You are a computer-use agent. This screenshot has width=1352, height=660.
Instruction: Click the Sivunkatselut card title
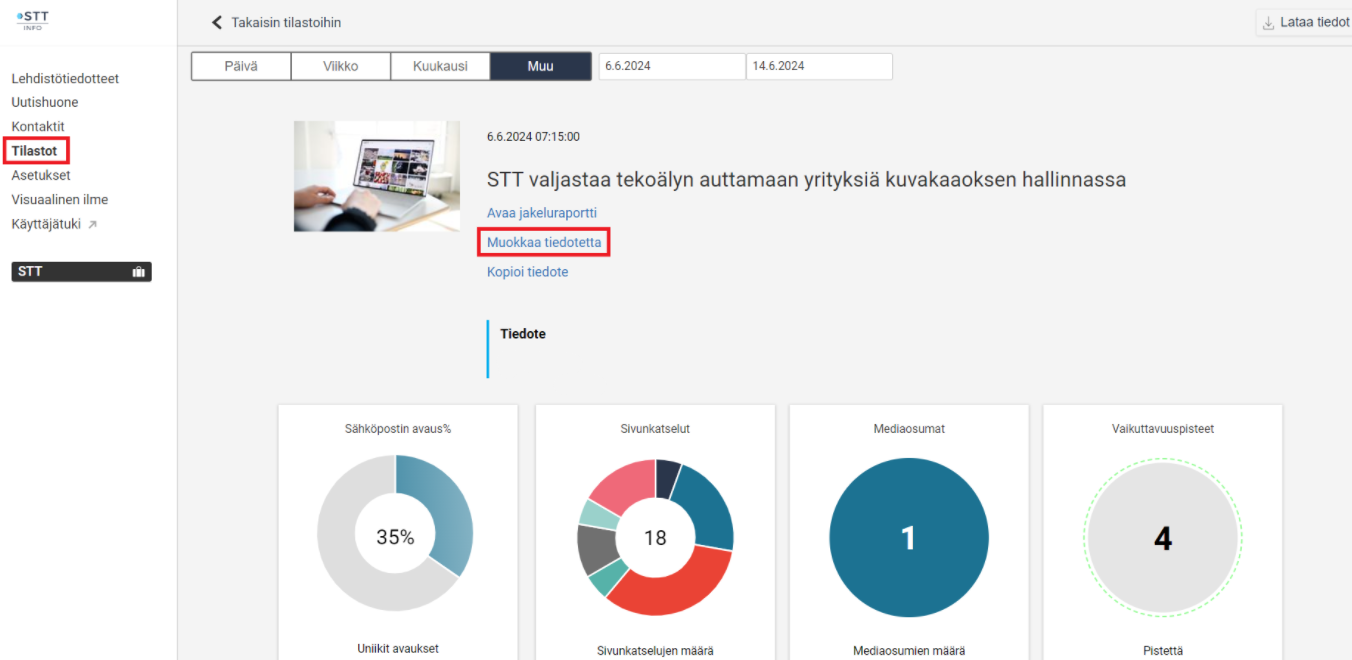(655, 429)
